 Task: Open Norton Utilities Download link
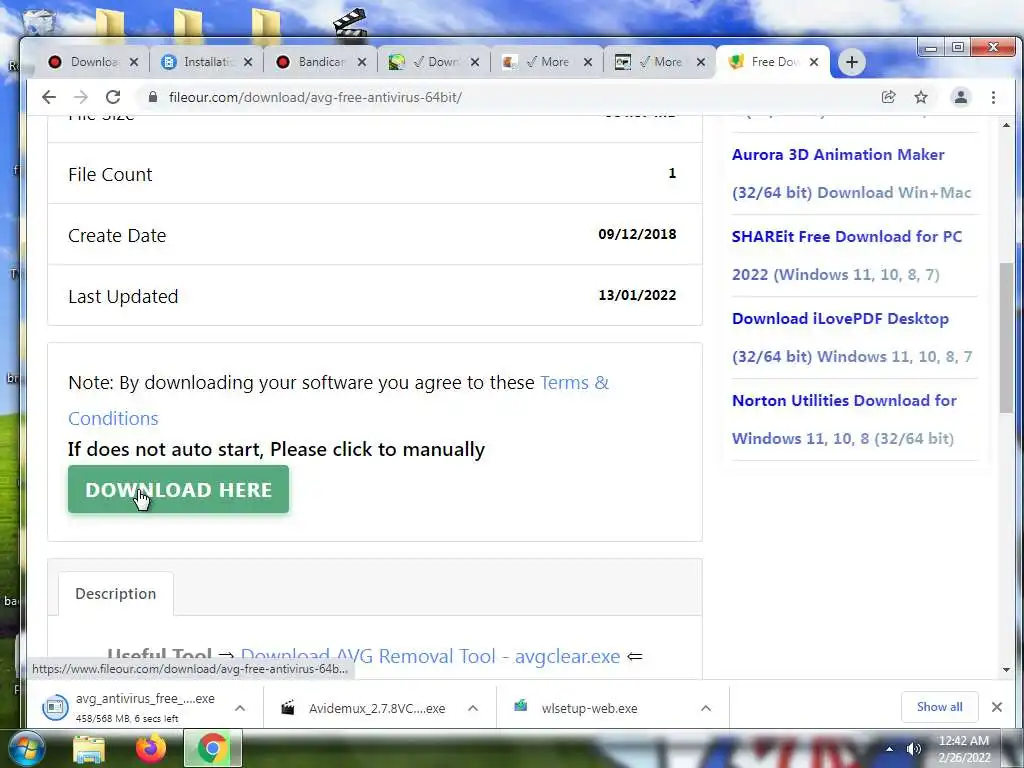pos(844,419)
